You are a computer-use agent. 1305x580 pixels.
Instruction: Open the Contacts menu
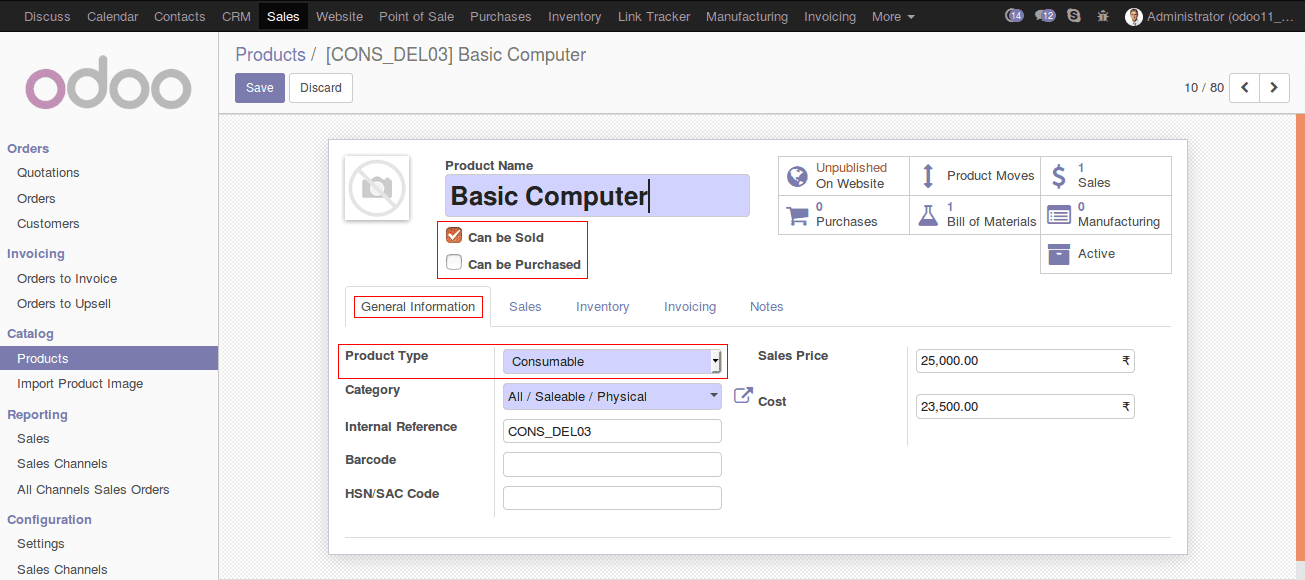180,16
